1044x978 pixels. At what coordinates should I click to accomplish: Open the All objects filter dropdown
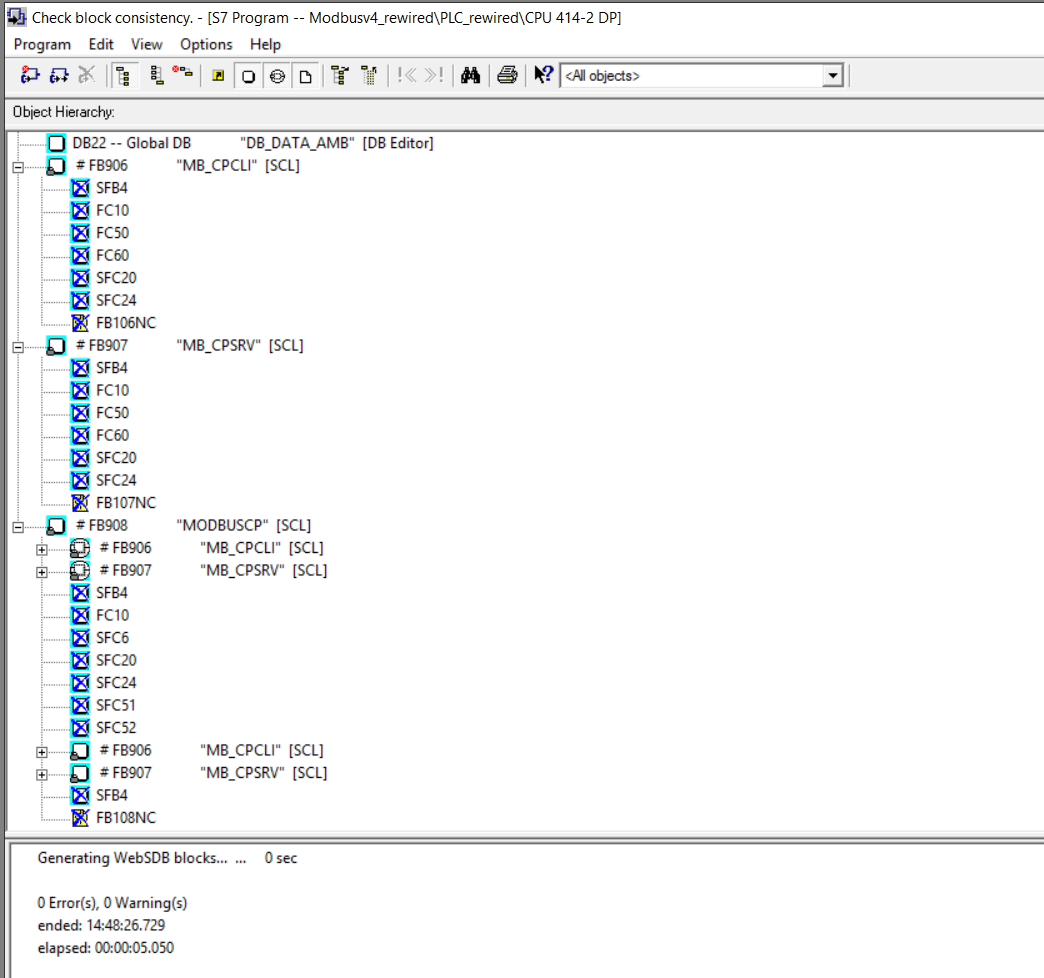tap(832, 76)
